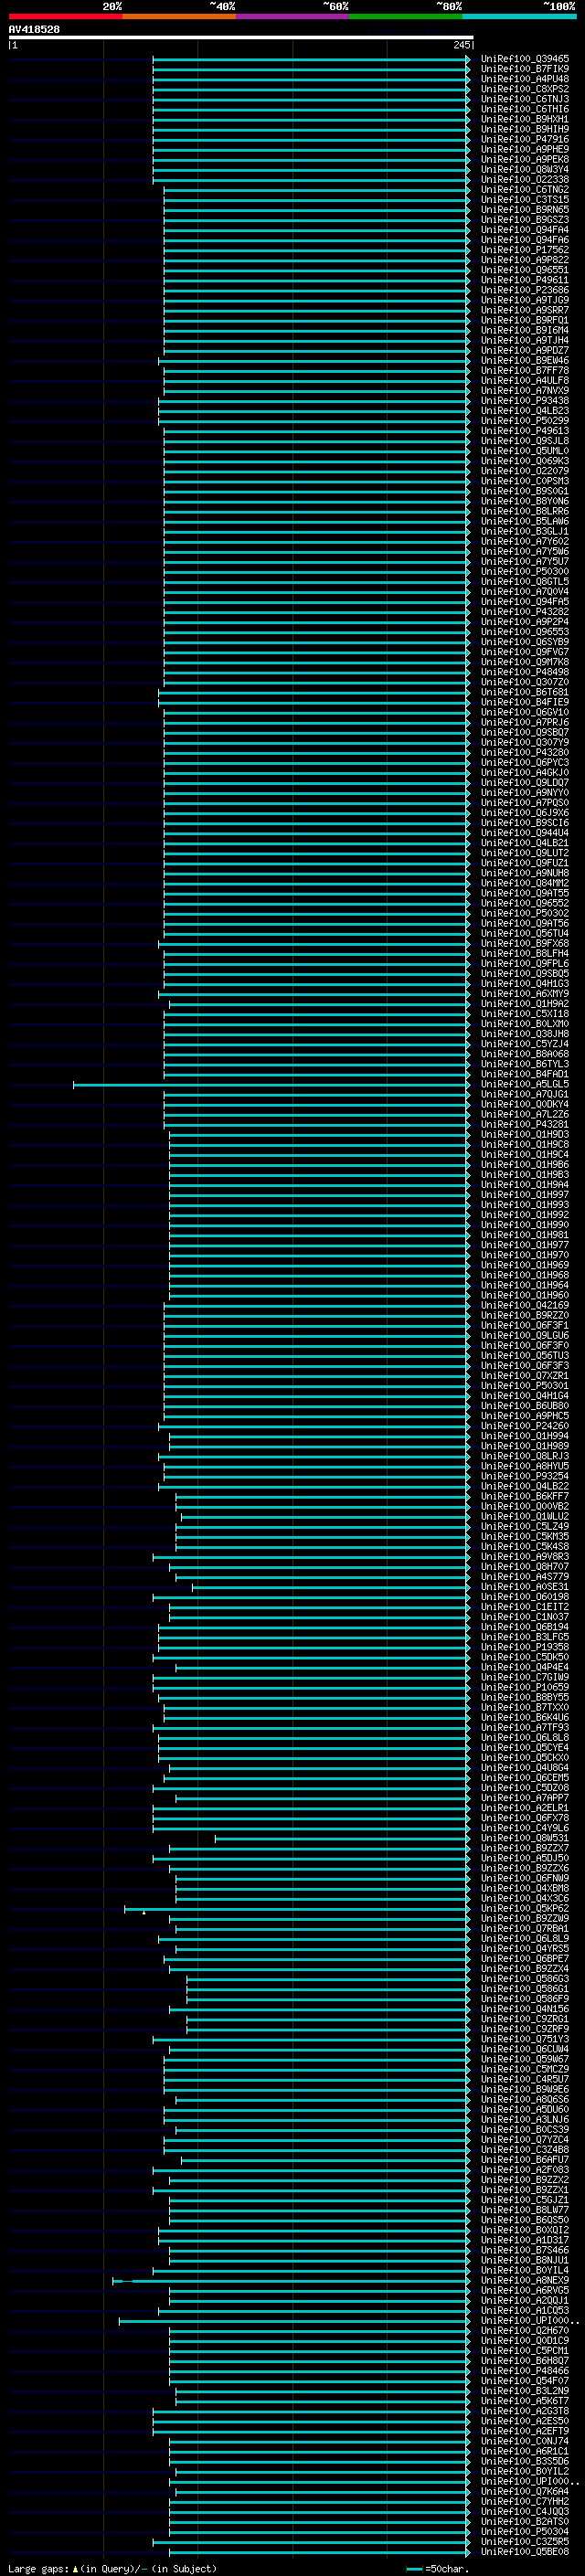Select hit label UniRef100_P43281
This screenshot has width=585, height=2576.
[x=525, y=1125]
